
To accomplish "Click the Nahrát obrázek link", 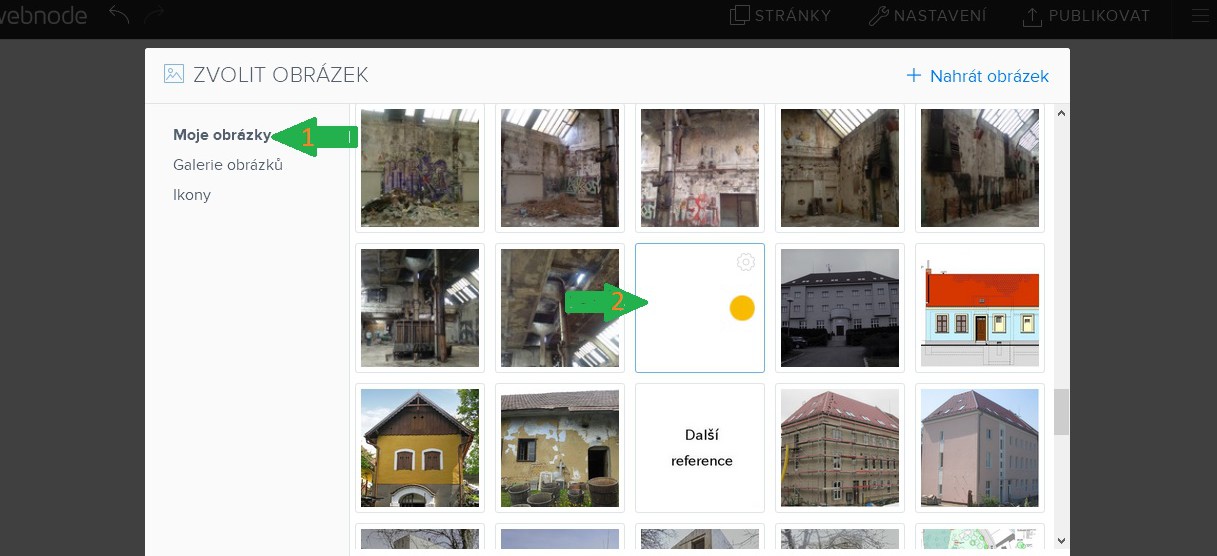I will pyautogui.click(x=988, y=76).
